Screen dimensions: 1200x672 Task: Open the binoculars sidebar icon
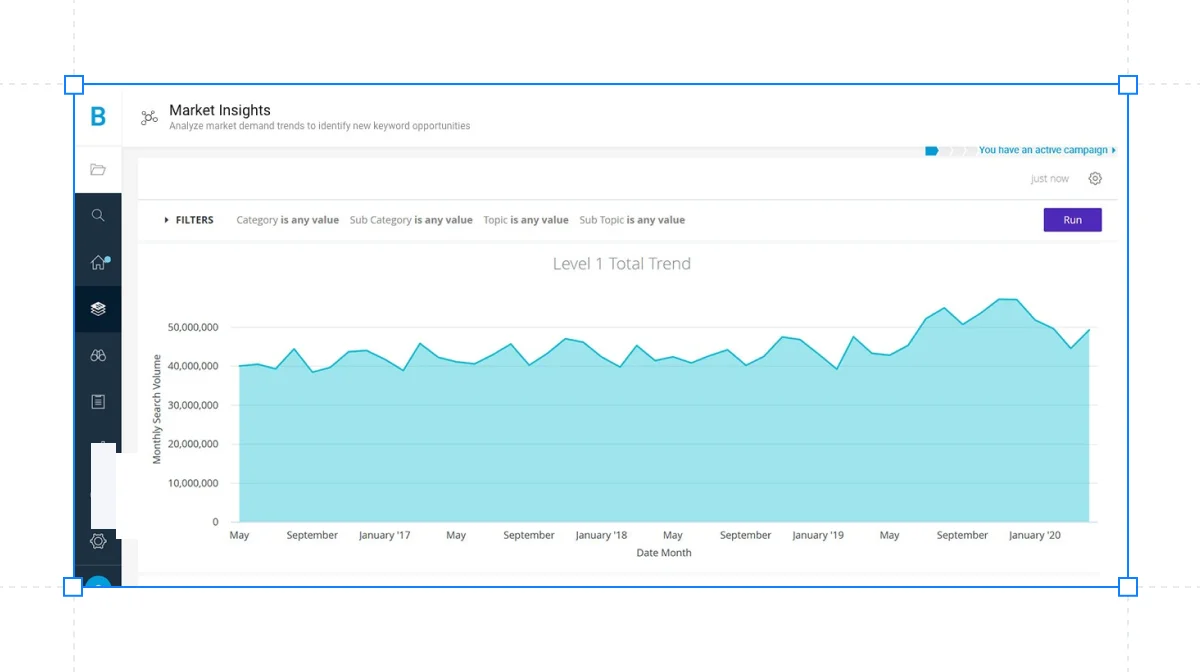98,355
